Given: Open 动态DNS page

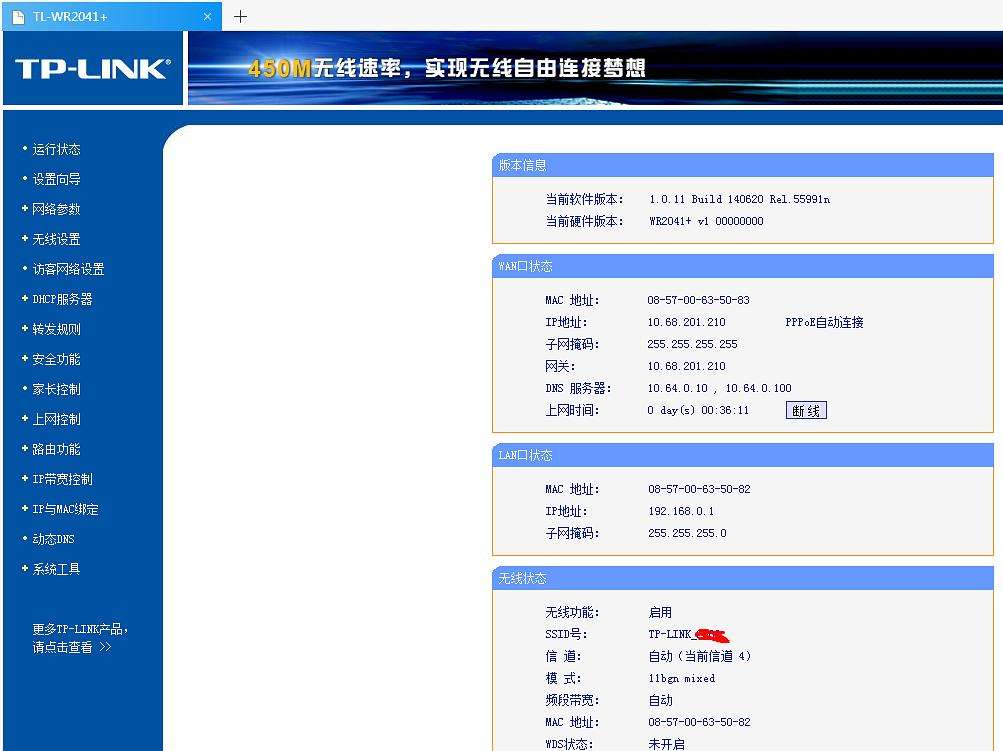Looking at the screenshot, I should [x=54, y=539].
